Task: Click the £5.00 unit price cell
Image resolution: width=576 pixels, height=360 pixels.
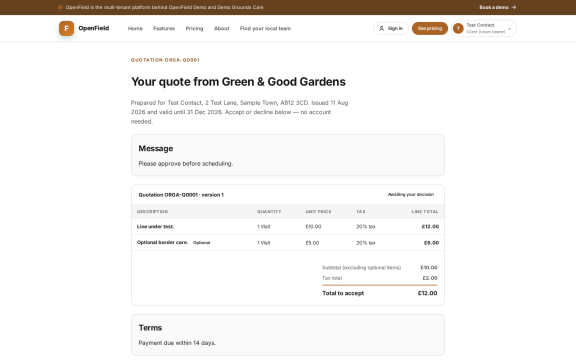Action: click(312, 243)
